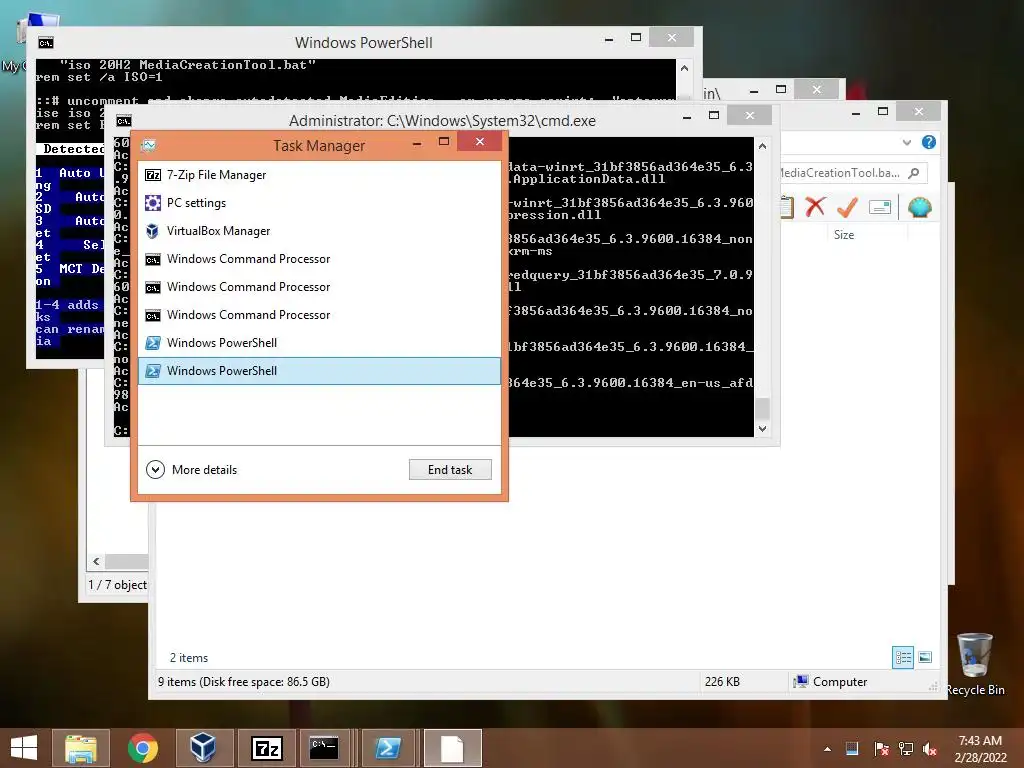The image size is (1024, 768).
Task: Click the Windows PowerShell window system icon
Action: point(46,43)
